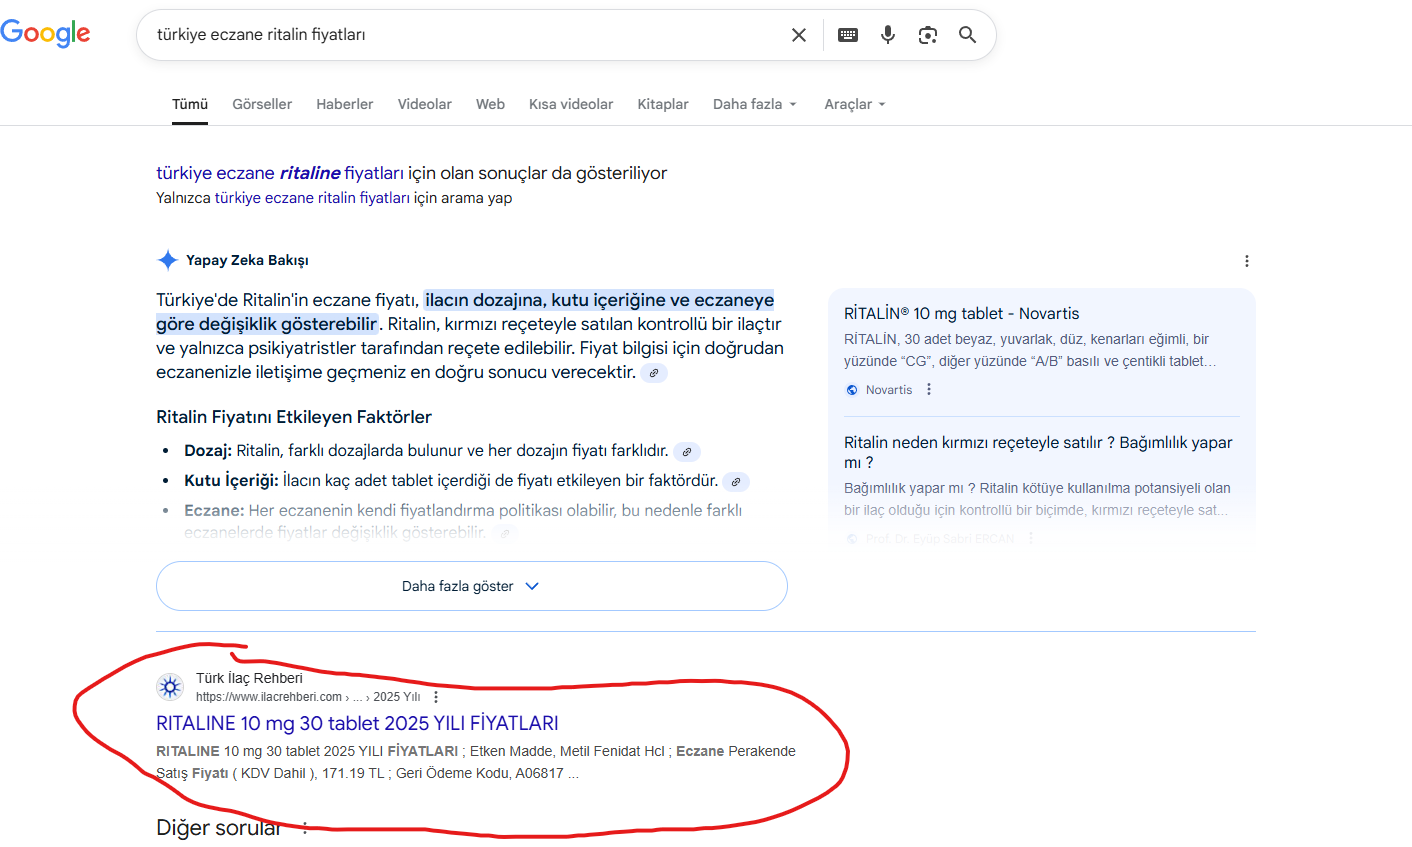Image resolution: width=1412 pixels, height=847 pixels.
Task: Open Yapay Zeka Bakışı three-dot menu
Action: pyautogui.click(x=1246, y=261)
